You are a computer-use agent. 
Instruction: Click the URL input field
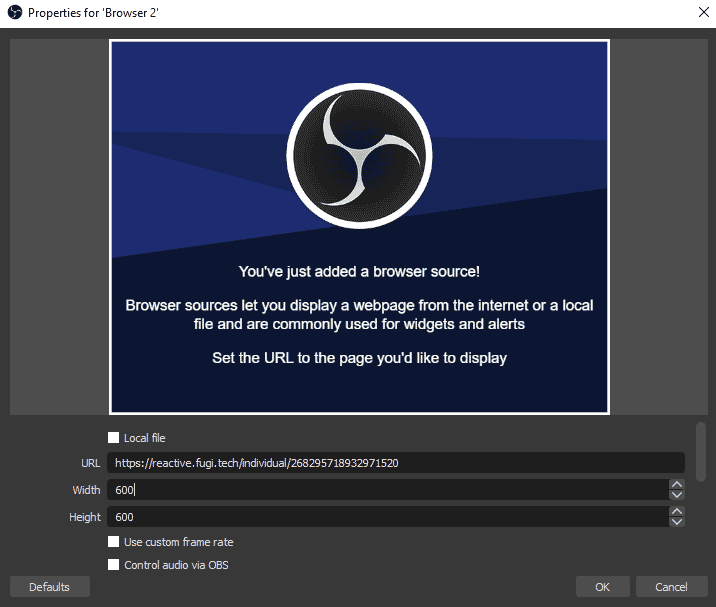(x=395, y=463)
